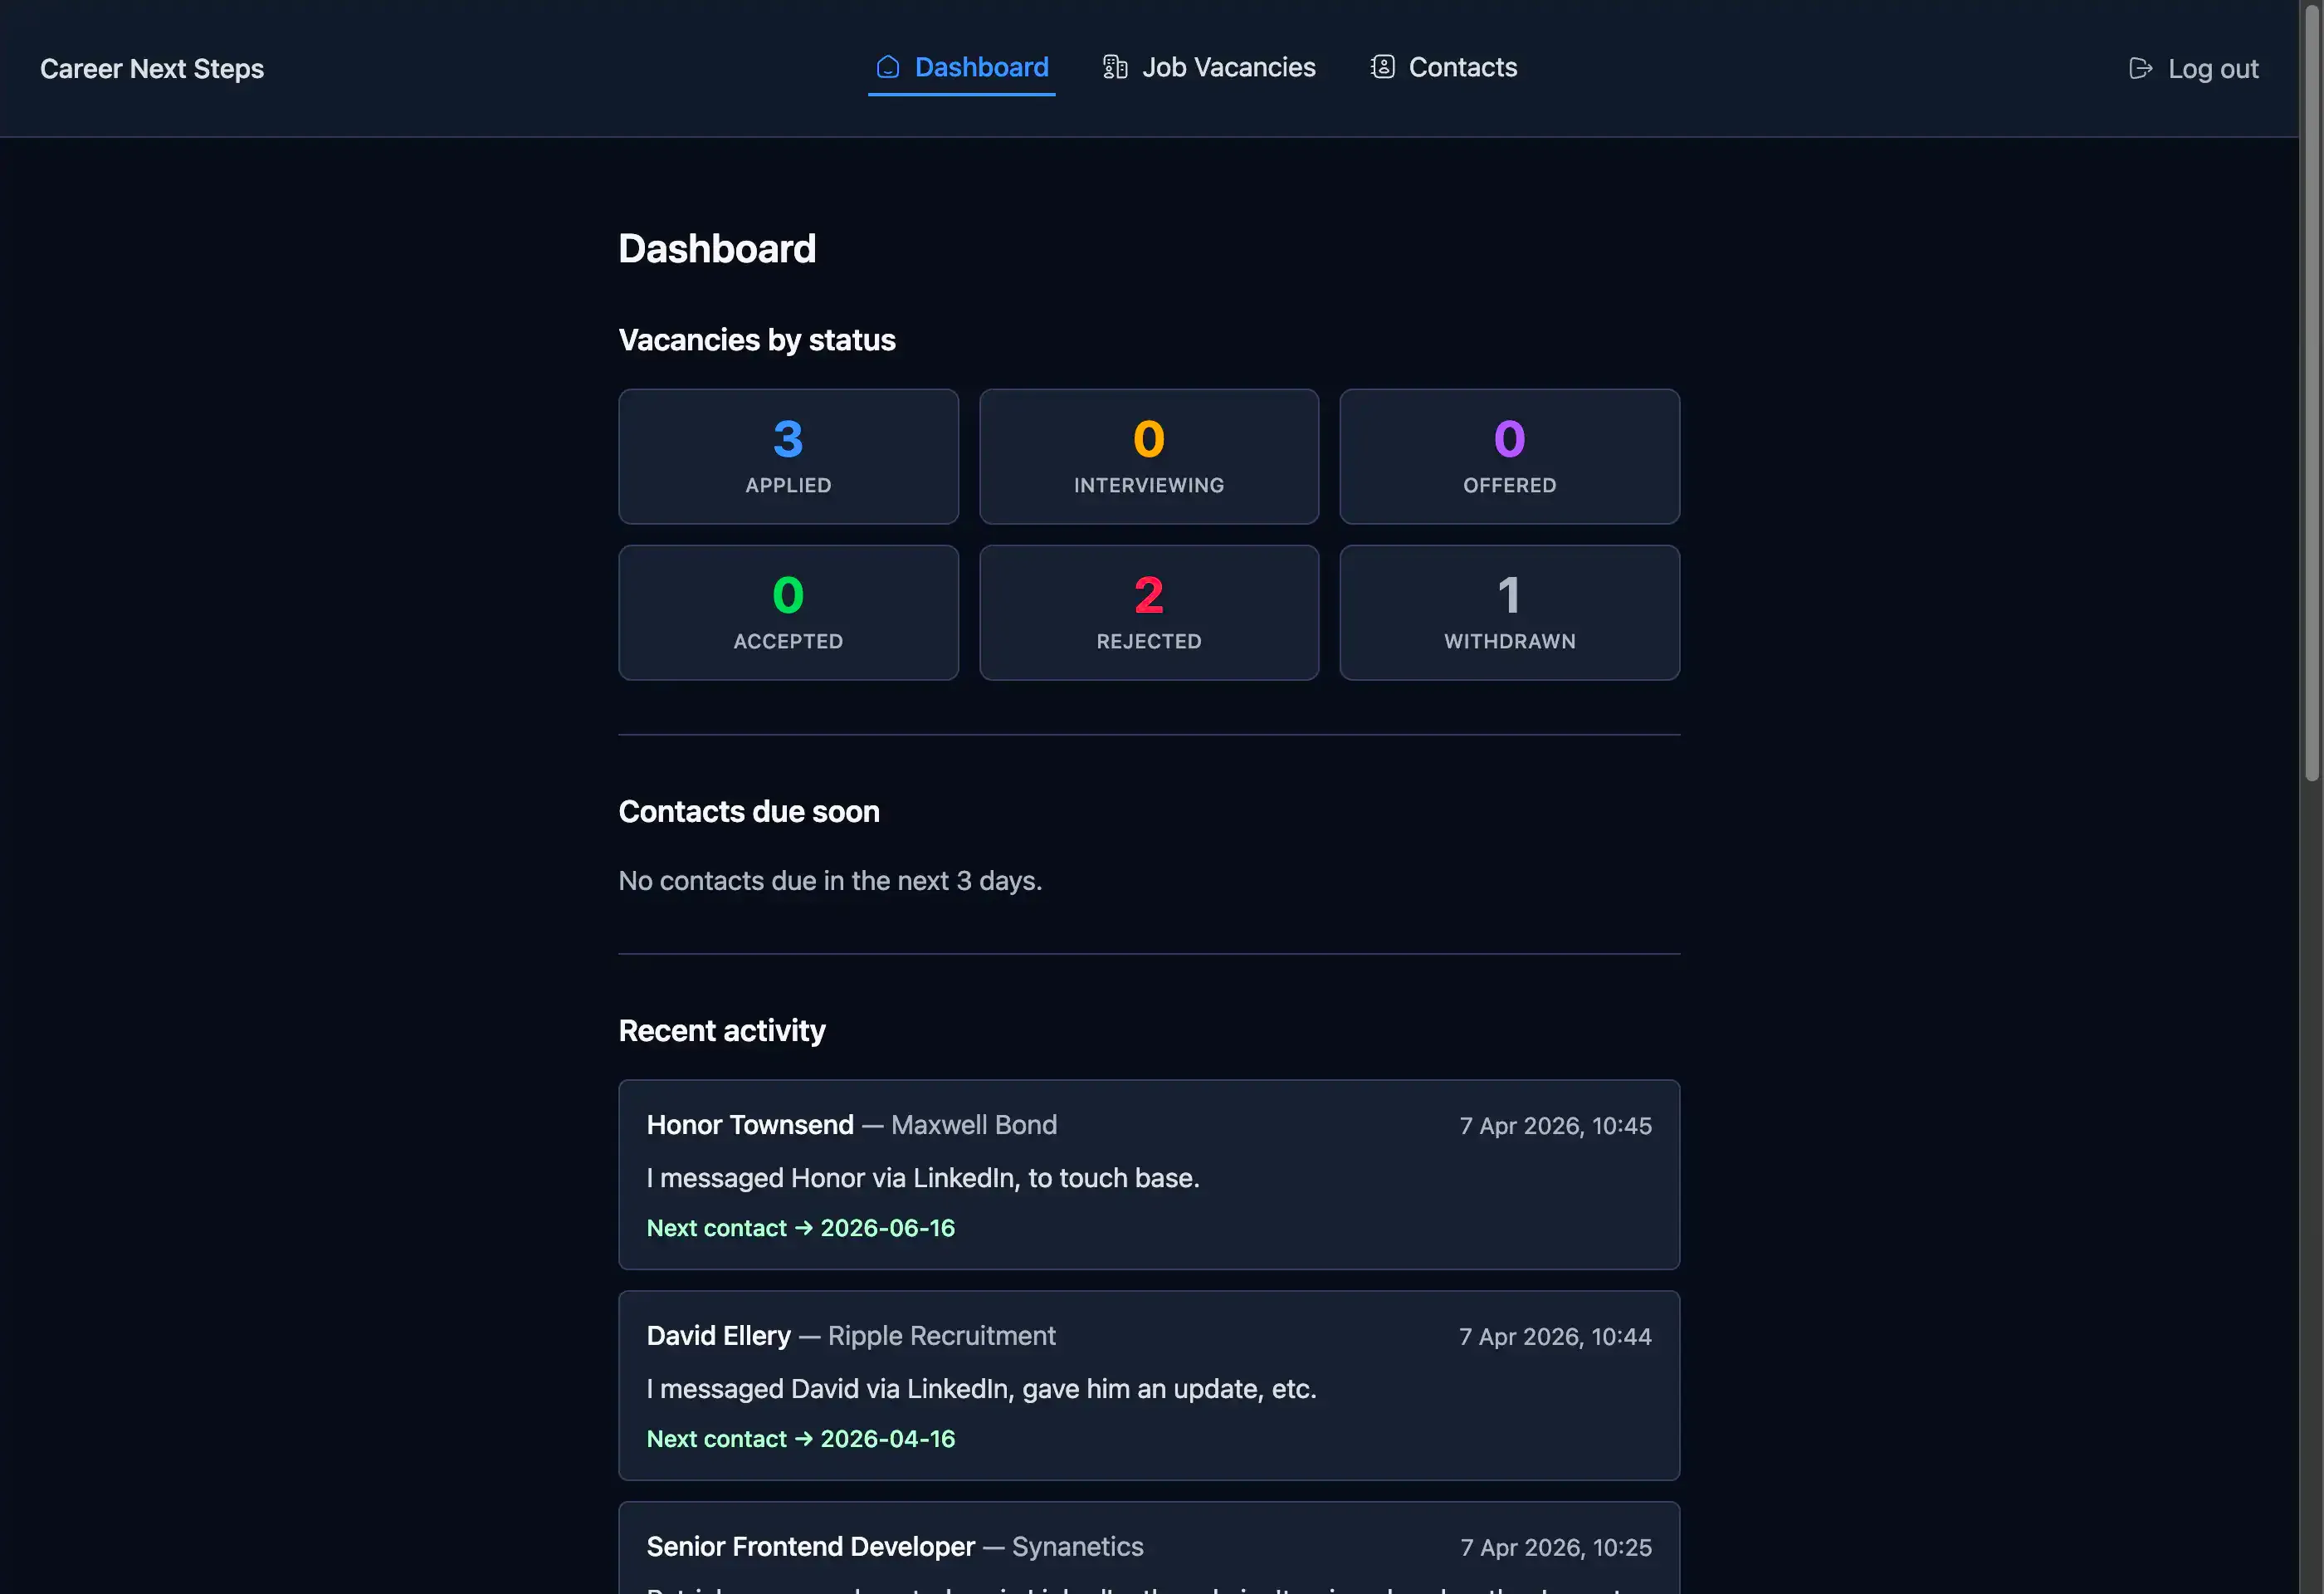
Task: Click the Job Vacancies building icon
Action: 1114,67
